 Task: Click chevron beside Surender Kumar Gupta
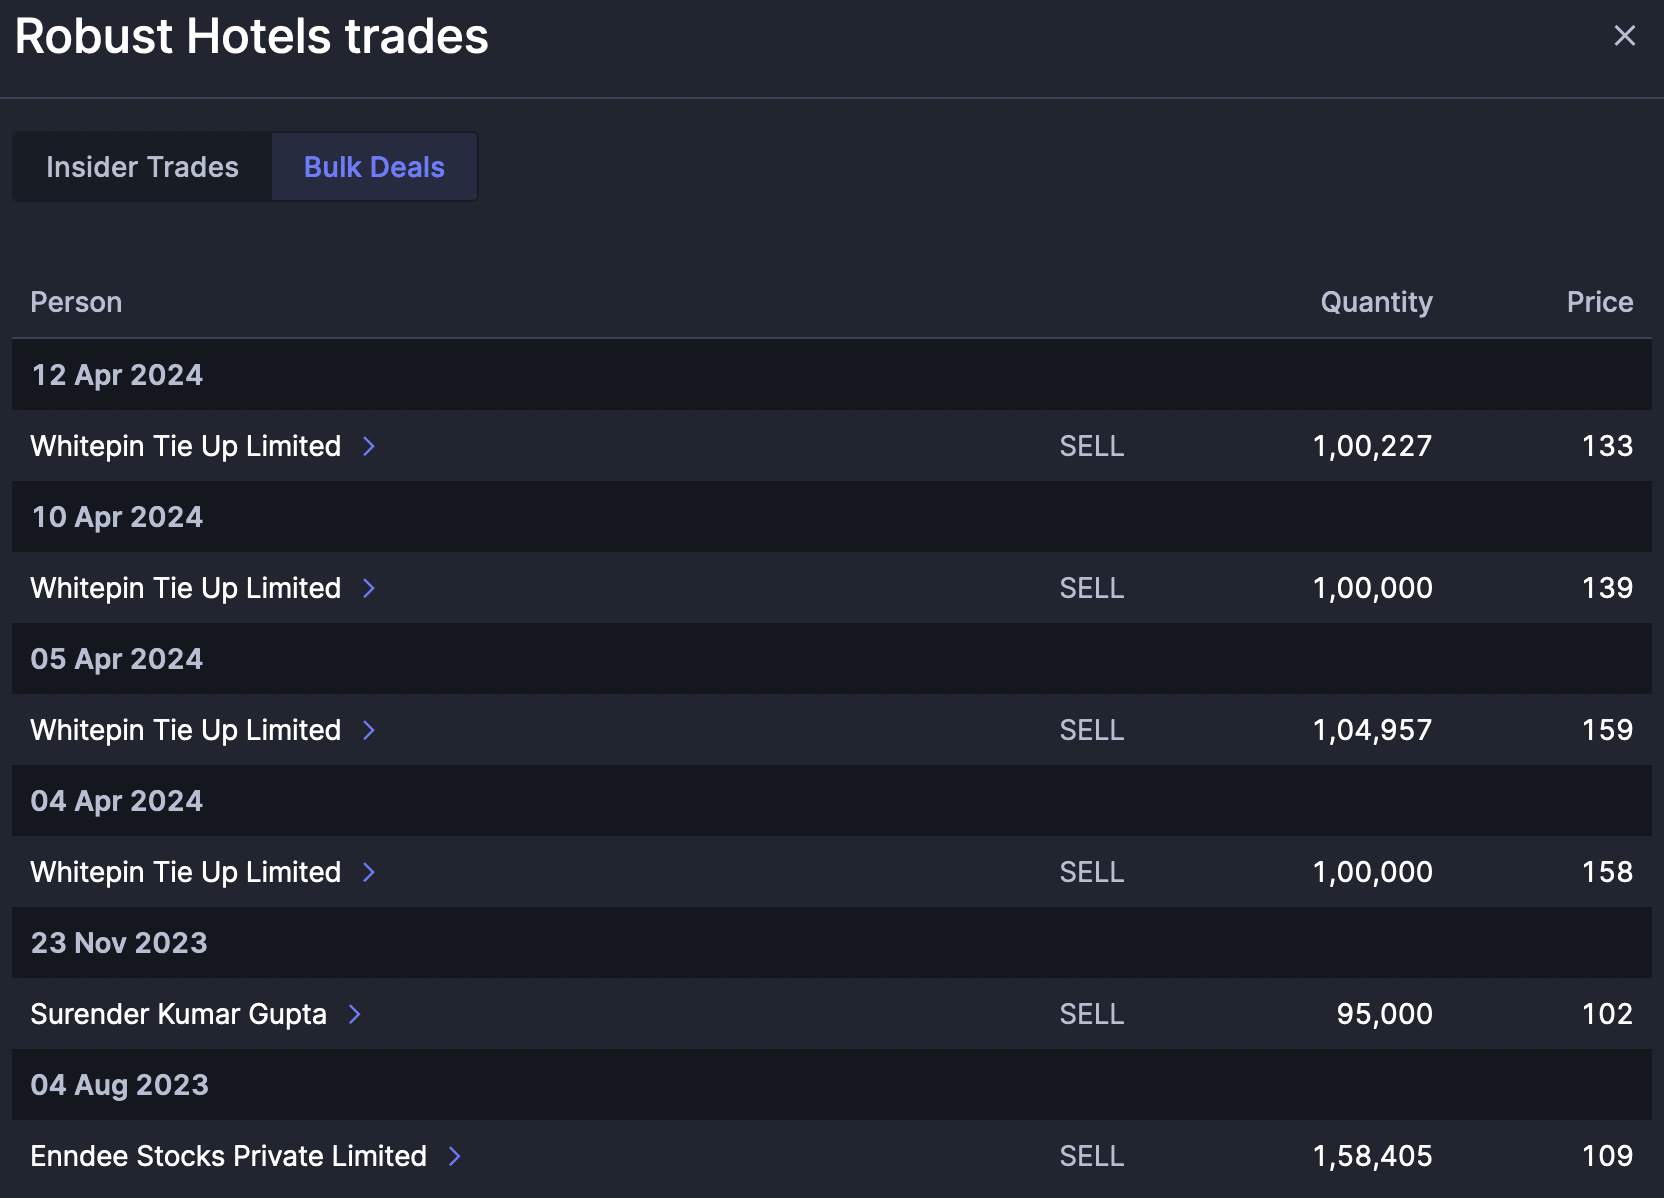pos(355,1014)
